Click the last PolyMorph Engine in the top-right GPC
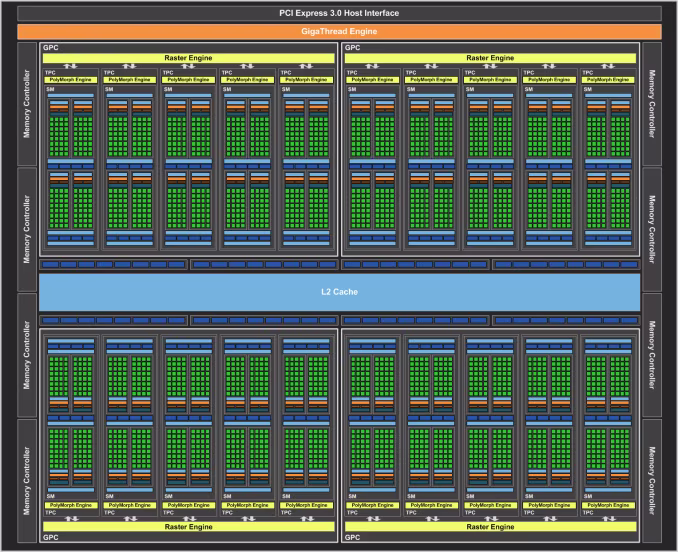The width and height of the screenshot is (678, 552). 608,80
